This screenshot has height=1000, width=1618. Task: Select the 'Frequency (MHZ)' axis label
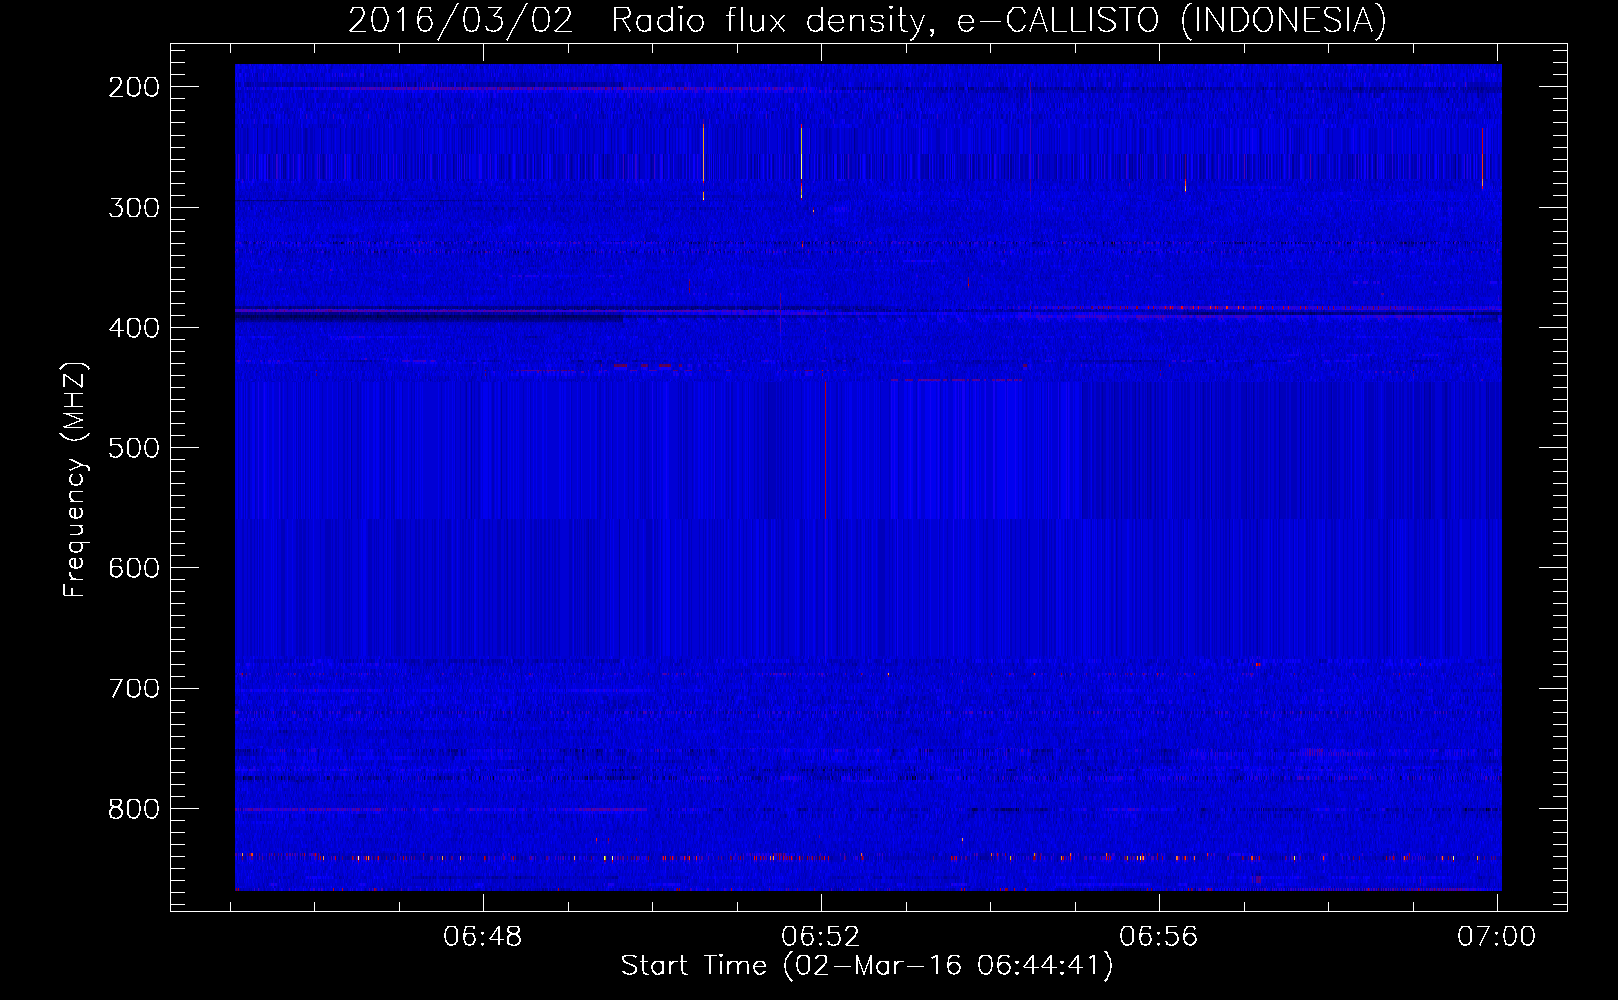click(75, 479)
